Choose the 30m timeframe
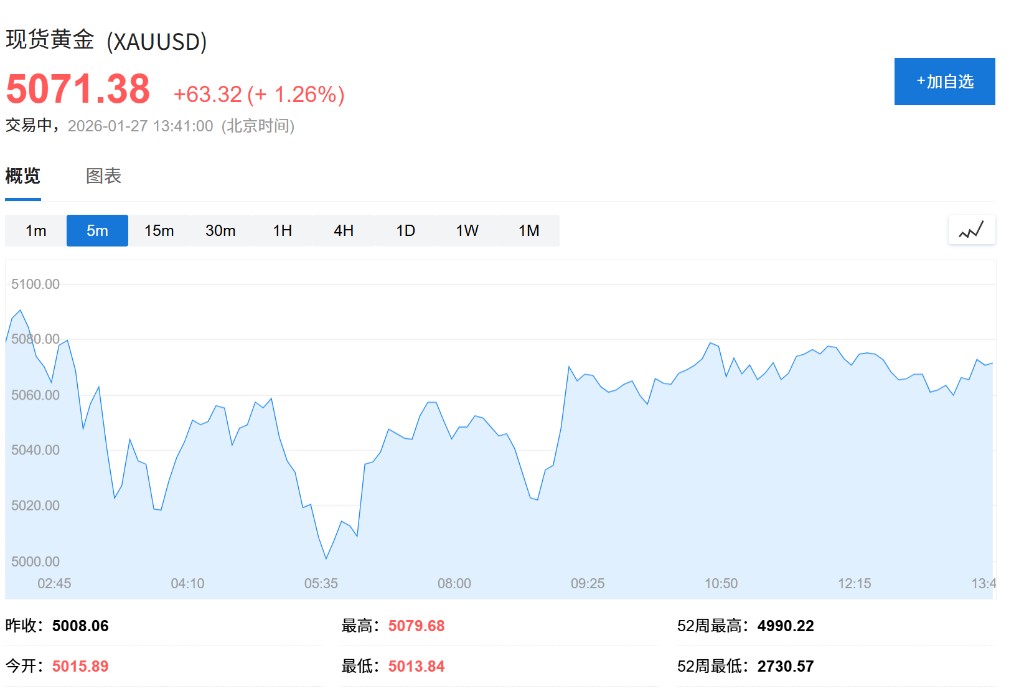1024x694 pixels. coord(220,231)
